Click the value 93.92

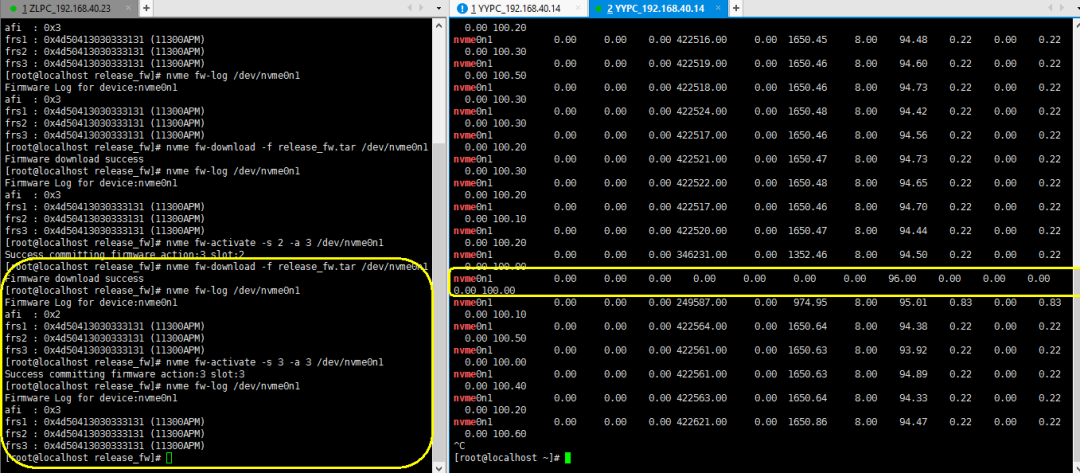pos(913,350)
